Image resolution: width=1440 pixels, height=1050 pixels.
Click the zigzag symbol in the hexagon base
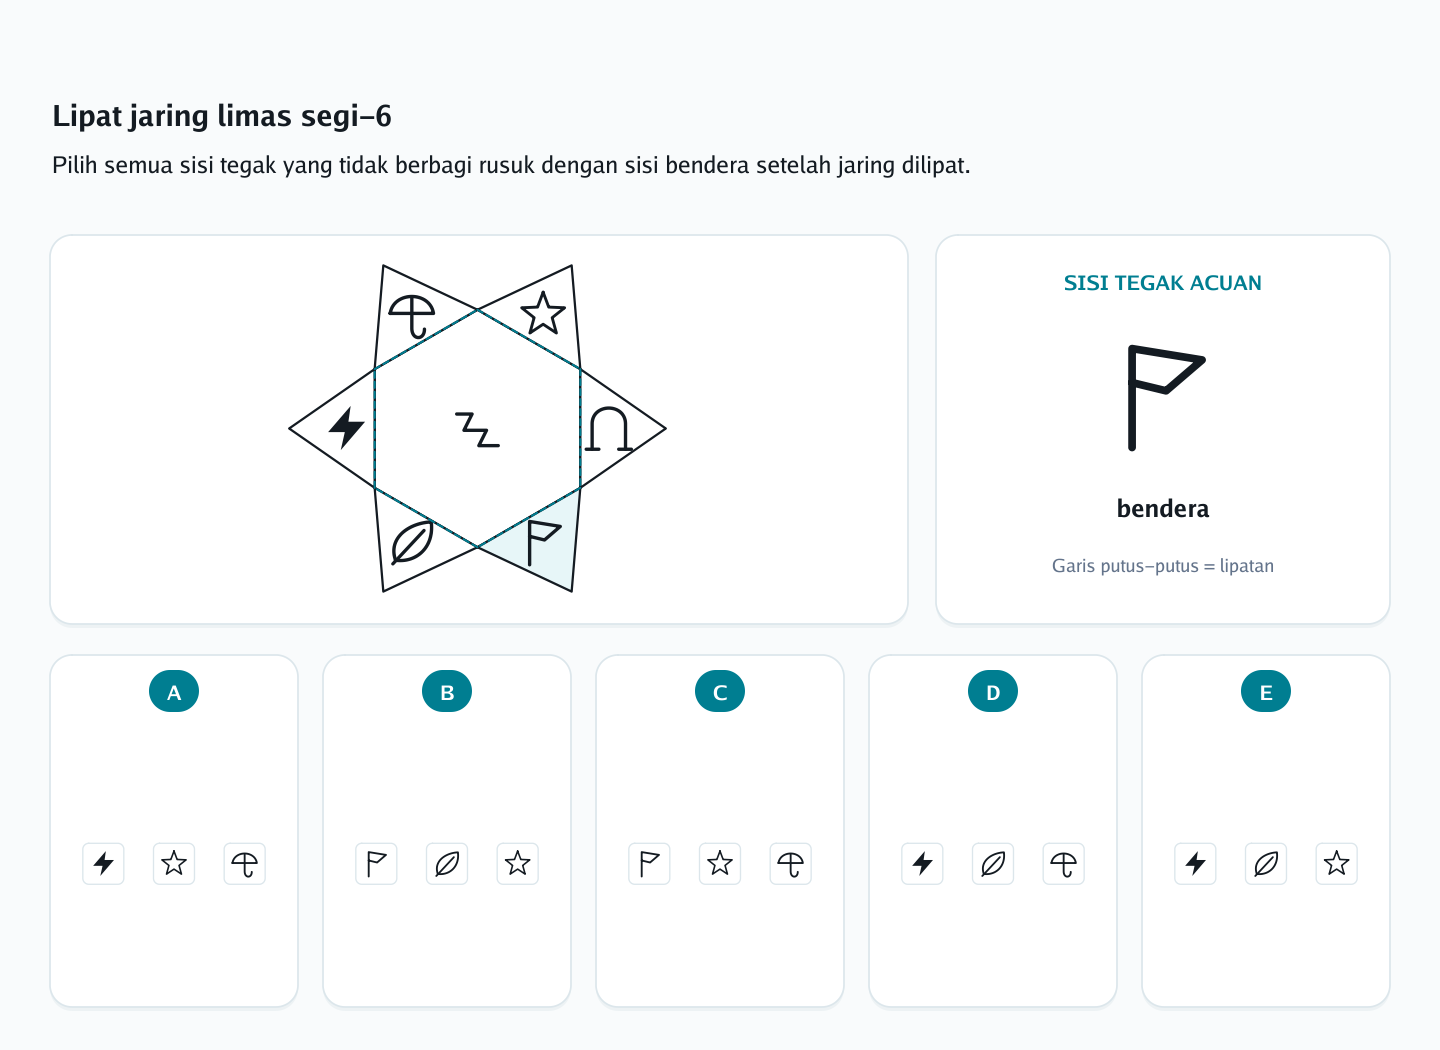pyautogui.click(x=478, y=429)
